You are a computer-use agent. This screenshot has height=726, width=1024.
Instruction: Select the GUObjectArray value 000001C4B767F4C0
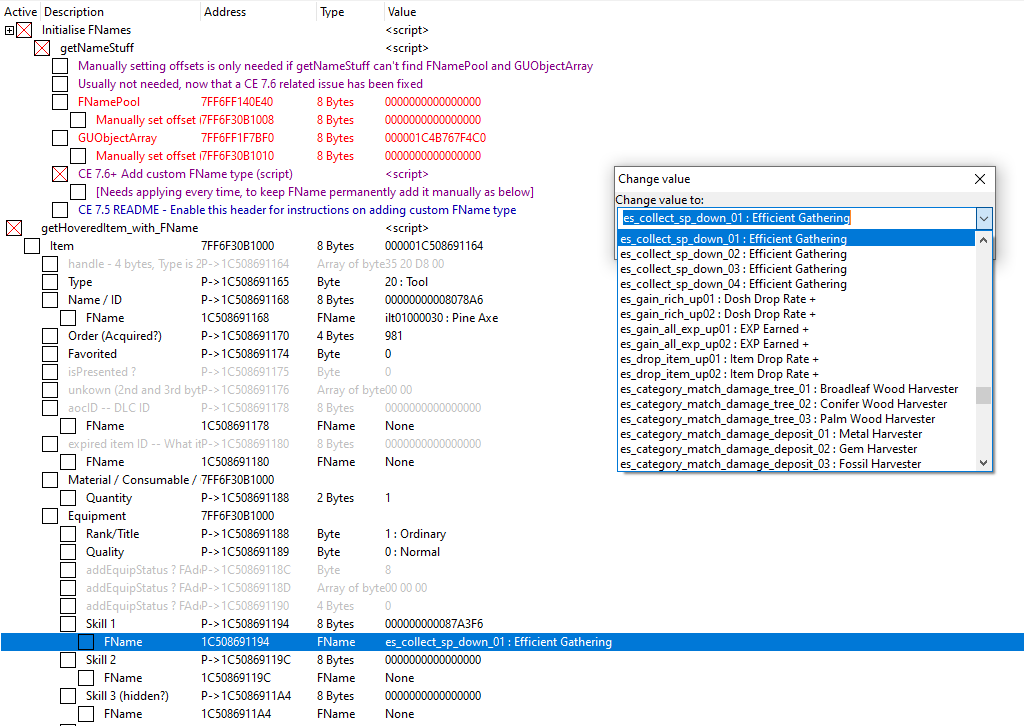coord(435,138)
